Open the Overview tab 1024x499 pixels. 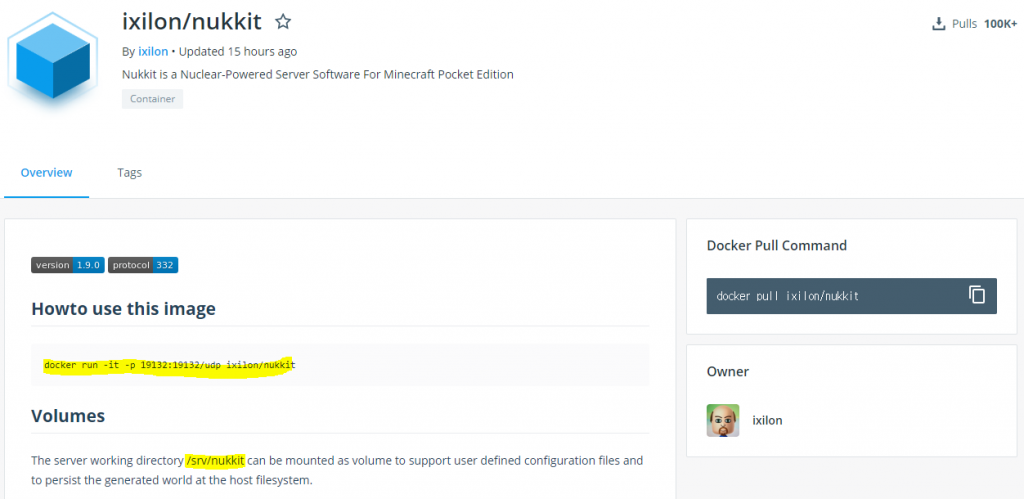46,172
